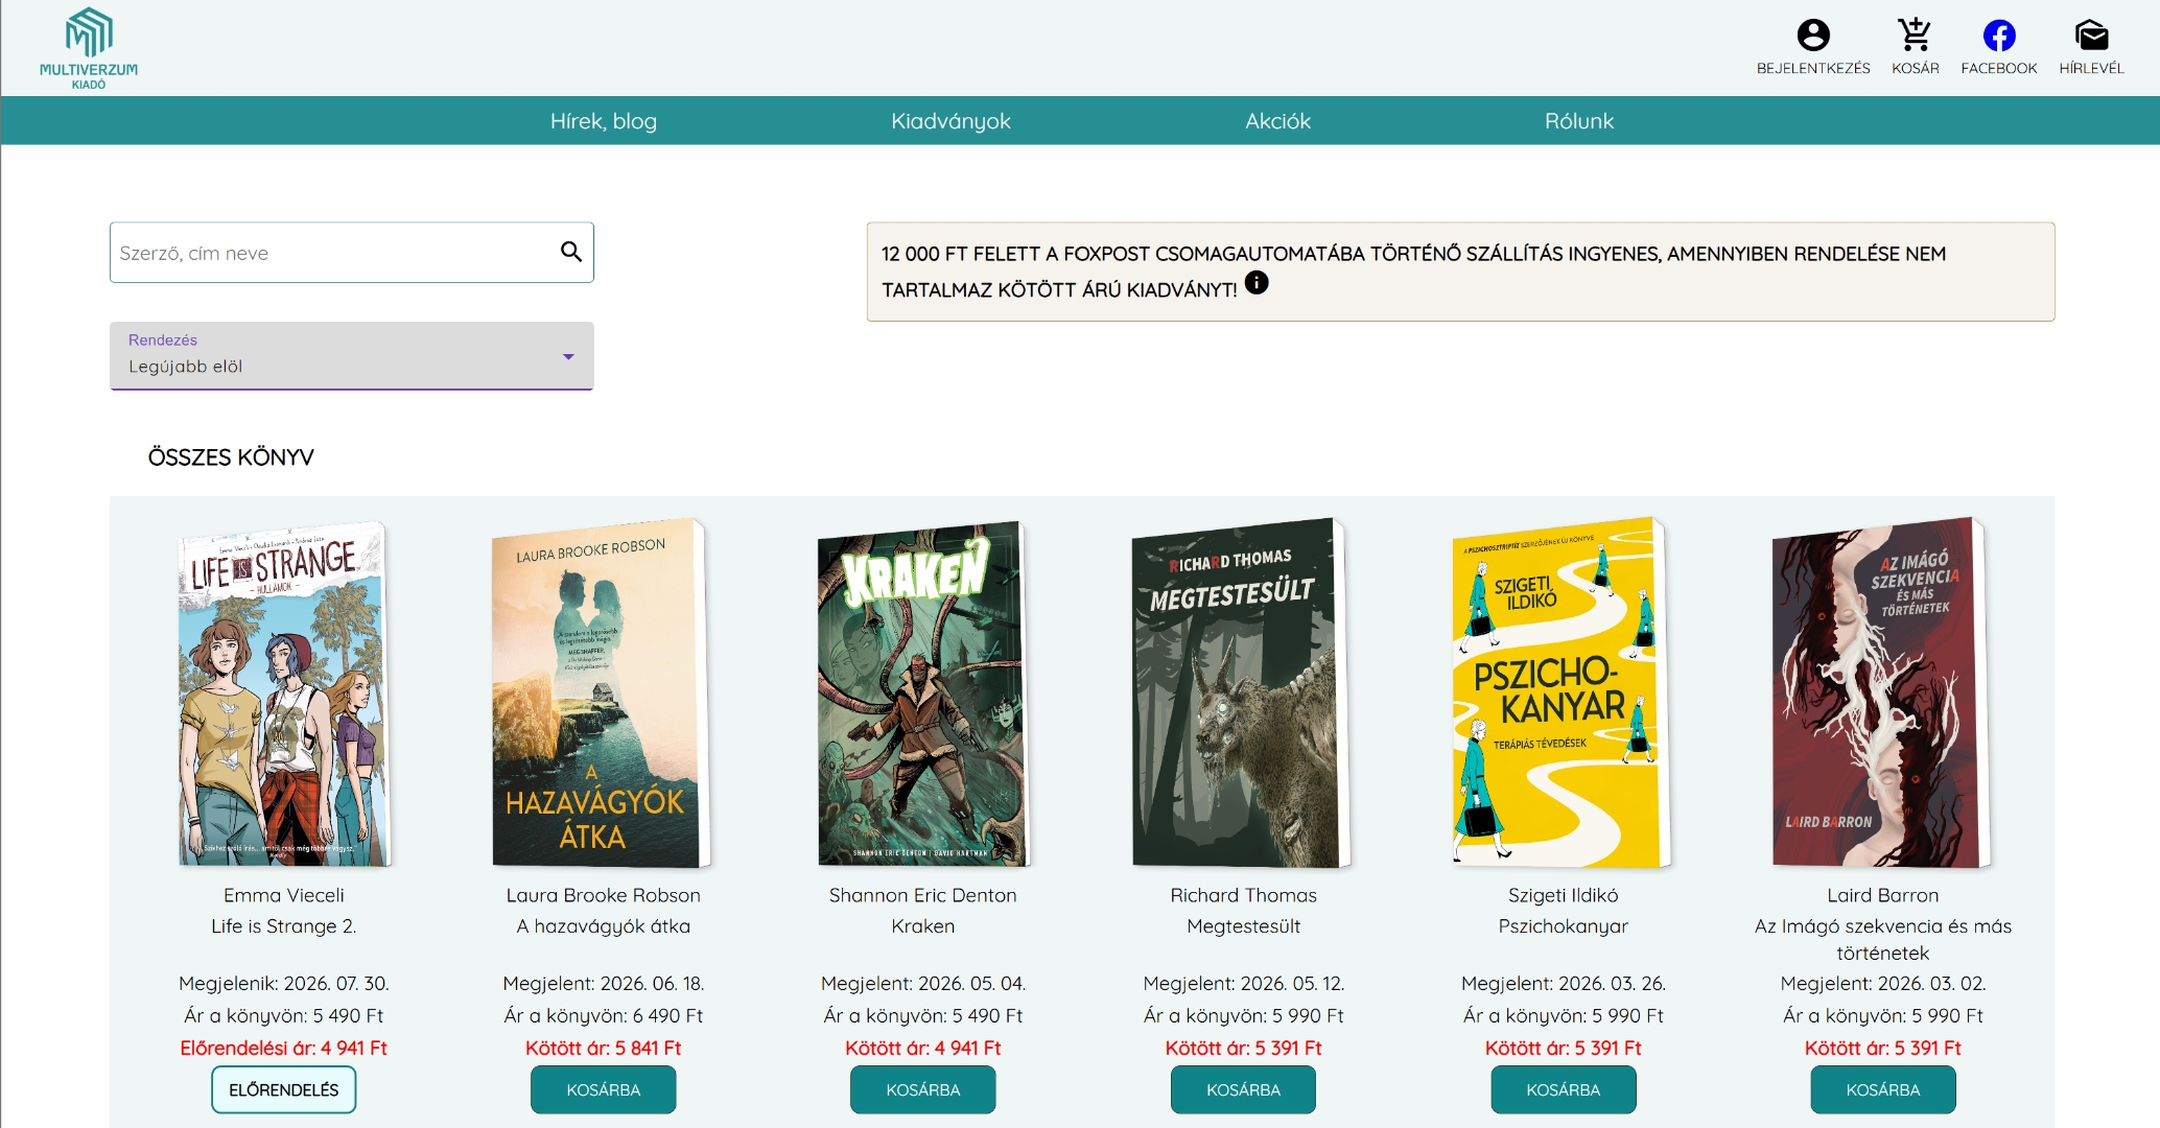Click the info icon in shipping notice
Viewport: 2160px width, 1128px height.
[1257, 283]
